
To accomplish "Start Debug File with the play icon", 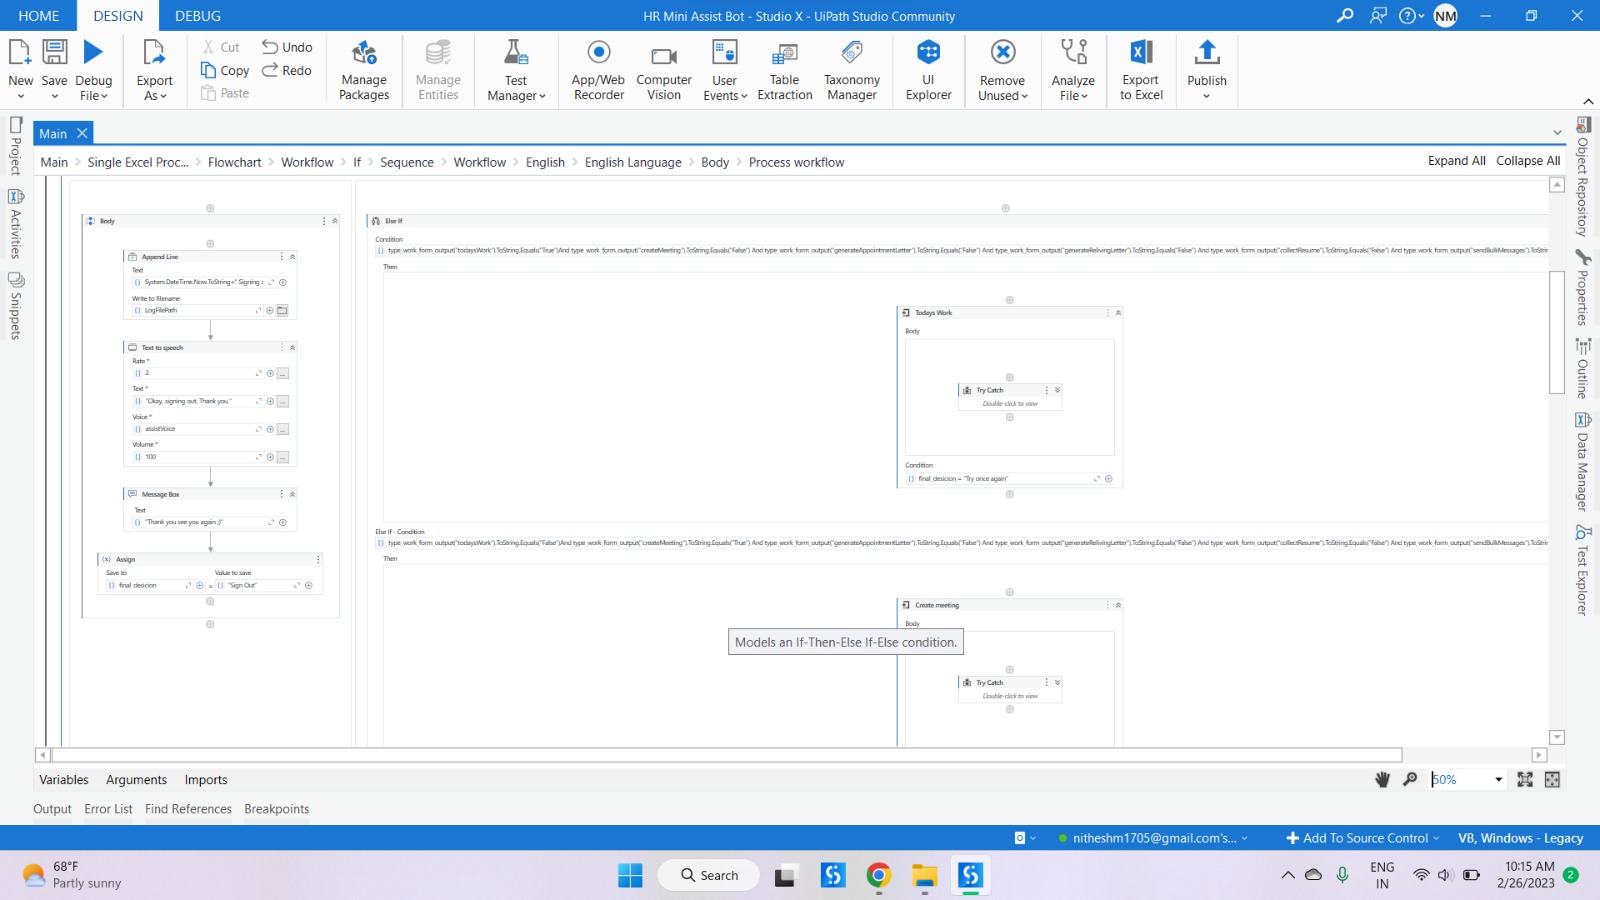I will point(93,52).
